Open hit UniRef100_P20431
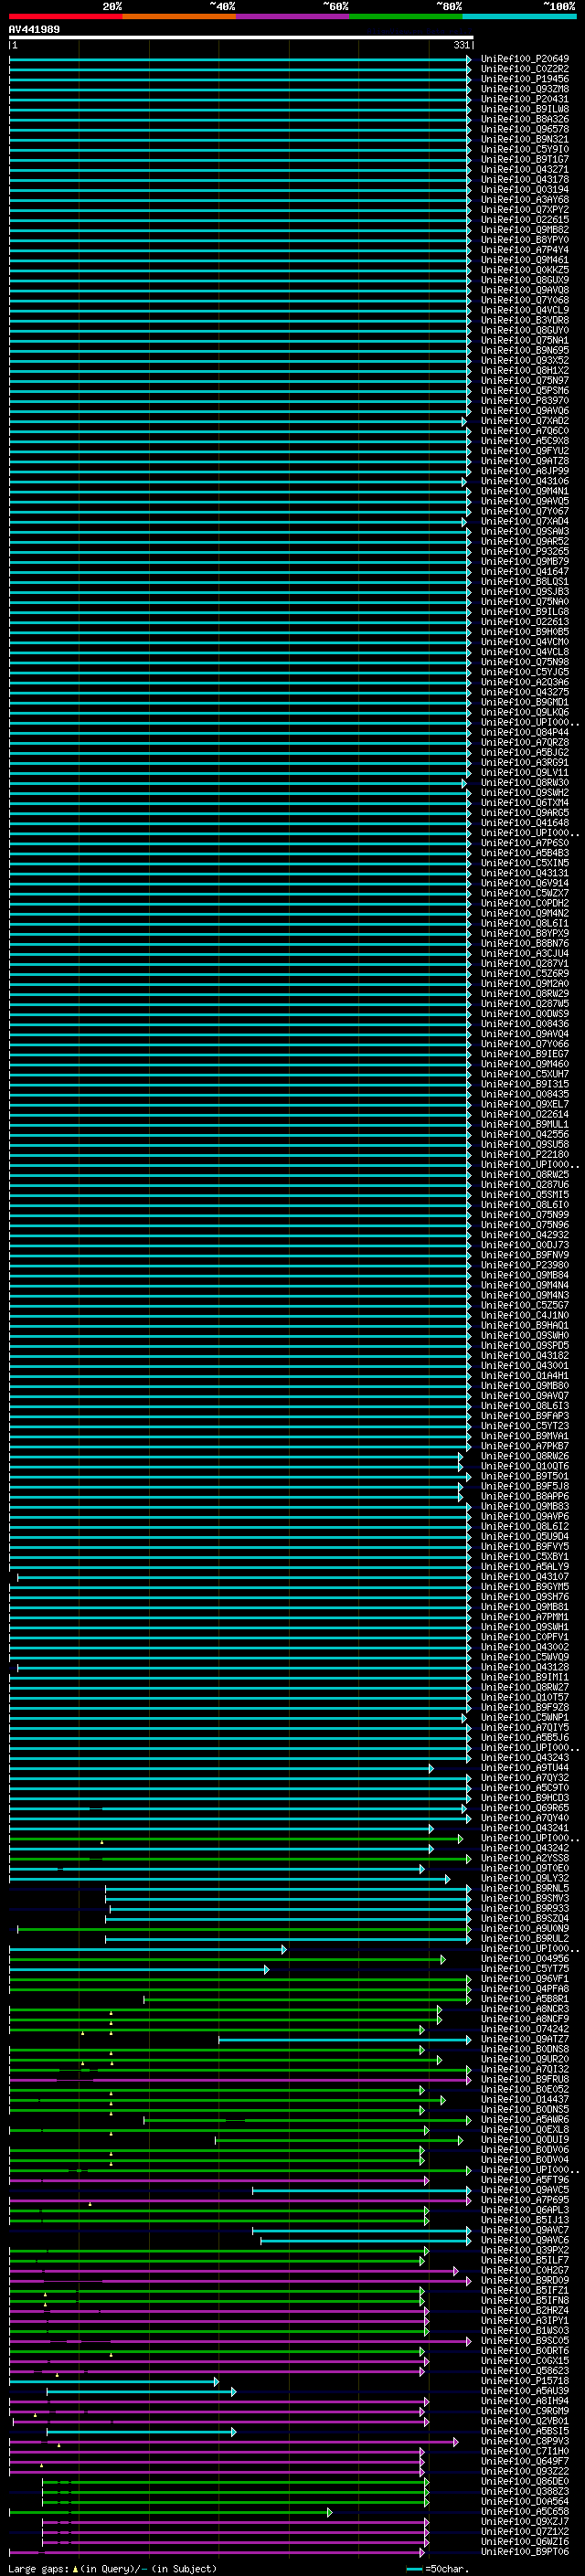 525,99
